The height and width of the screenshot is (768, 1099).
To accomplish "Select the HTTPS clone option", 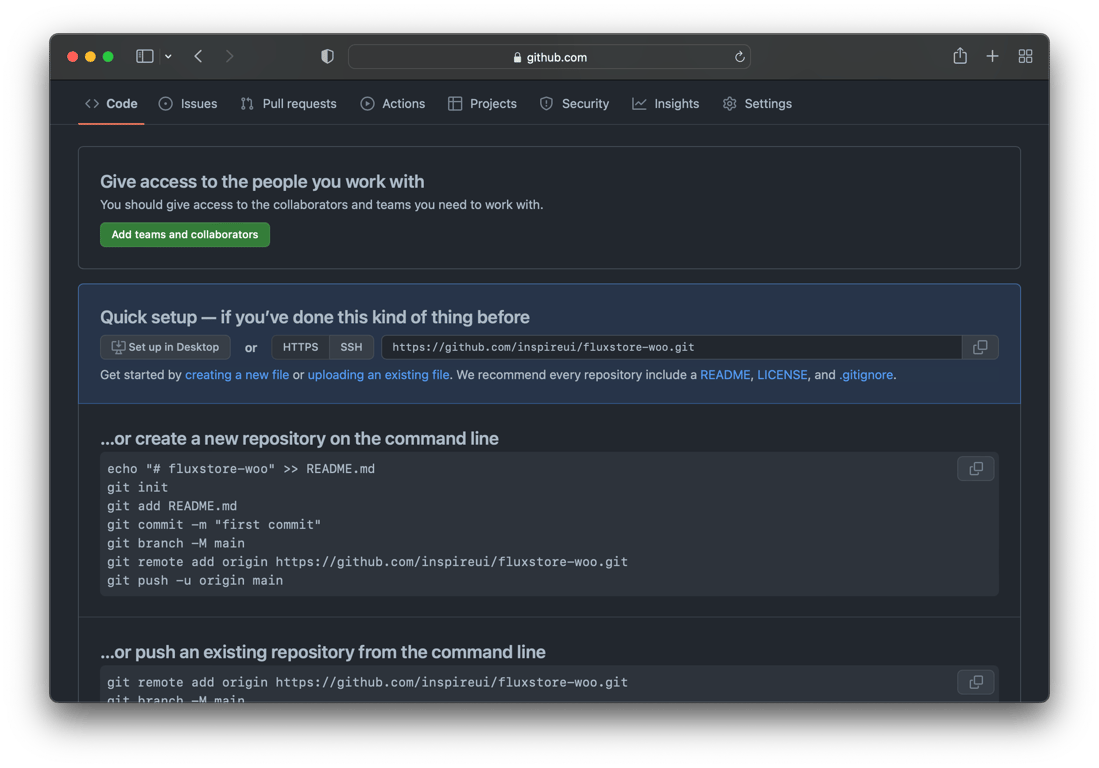I will click(301, 347).
